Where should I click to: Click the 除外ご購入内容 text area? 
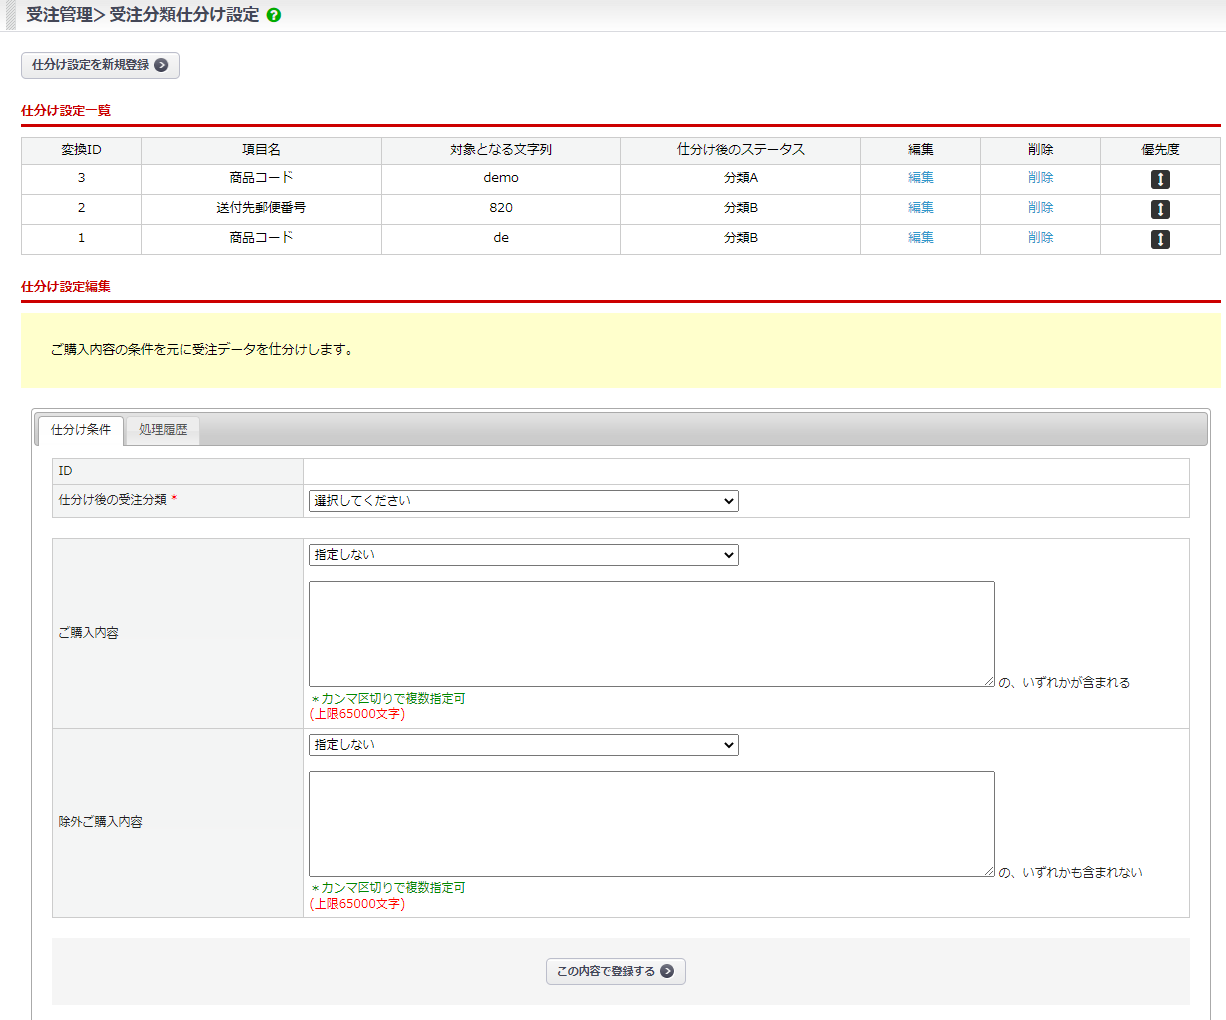click(651, 824)
